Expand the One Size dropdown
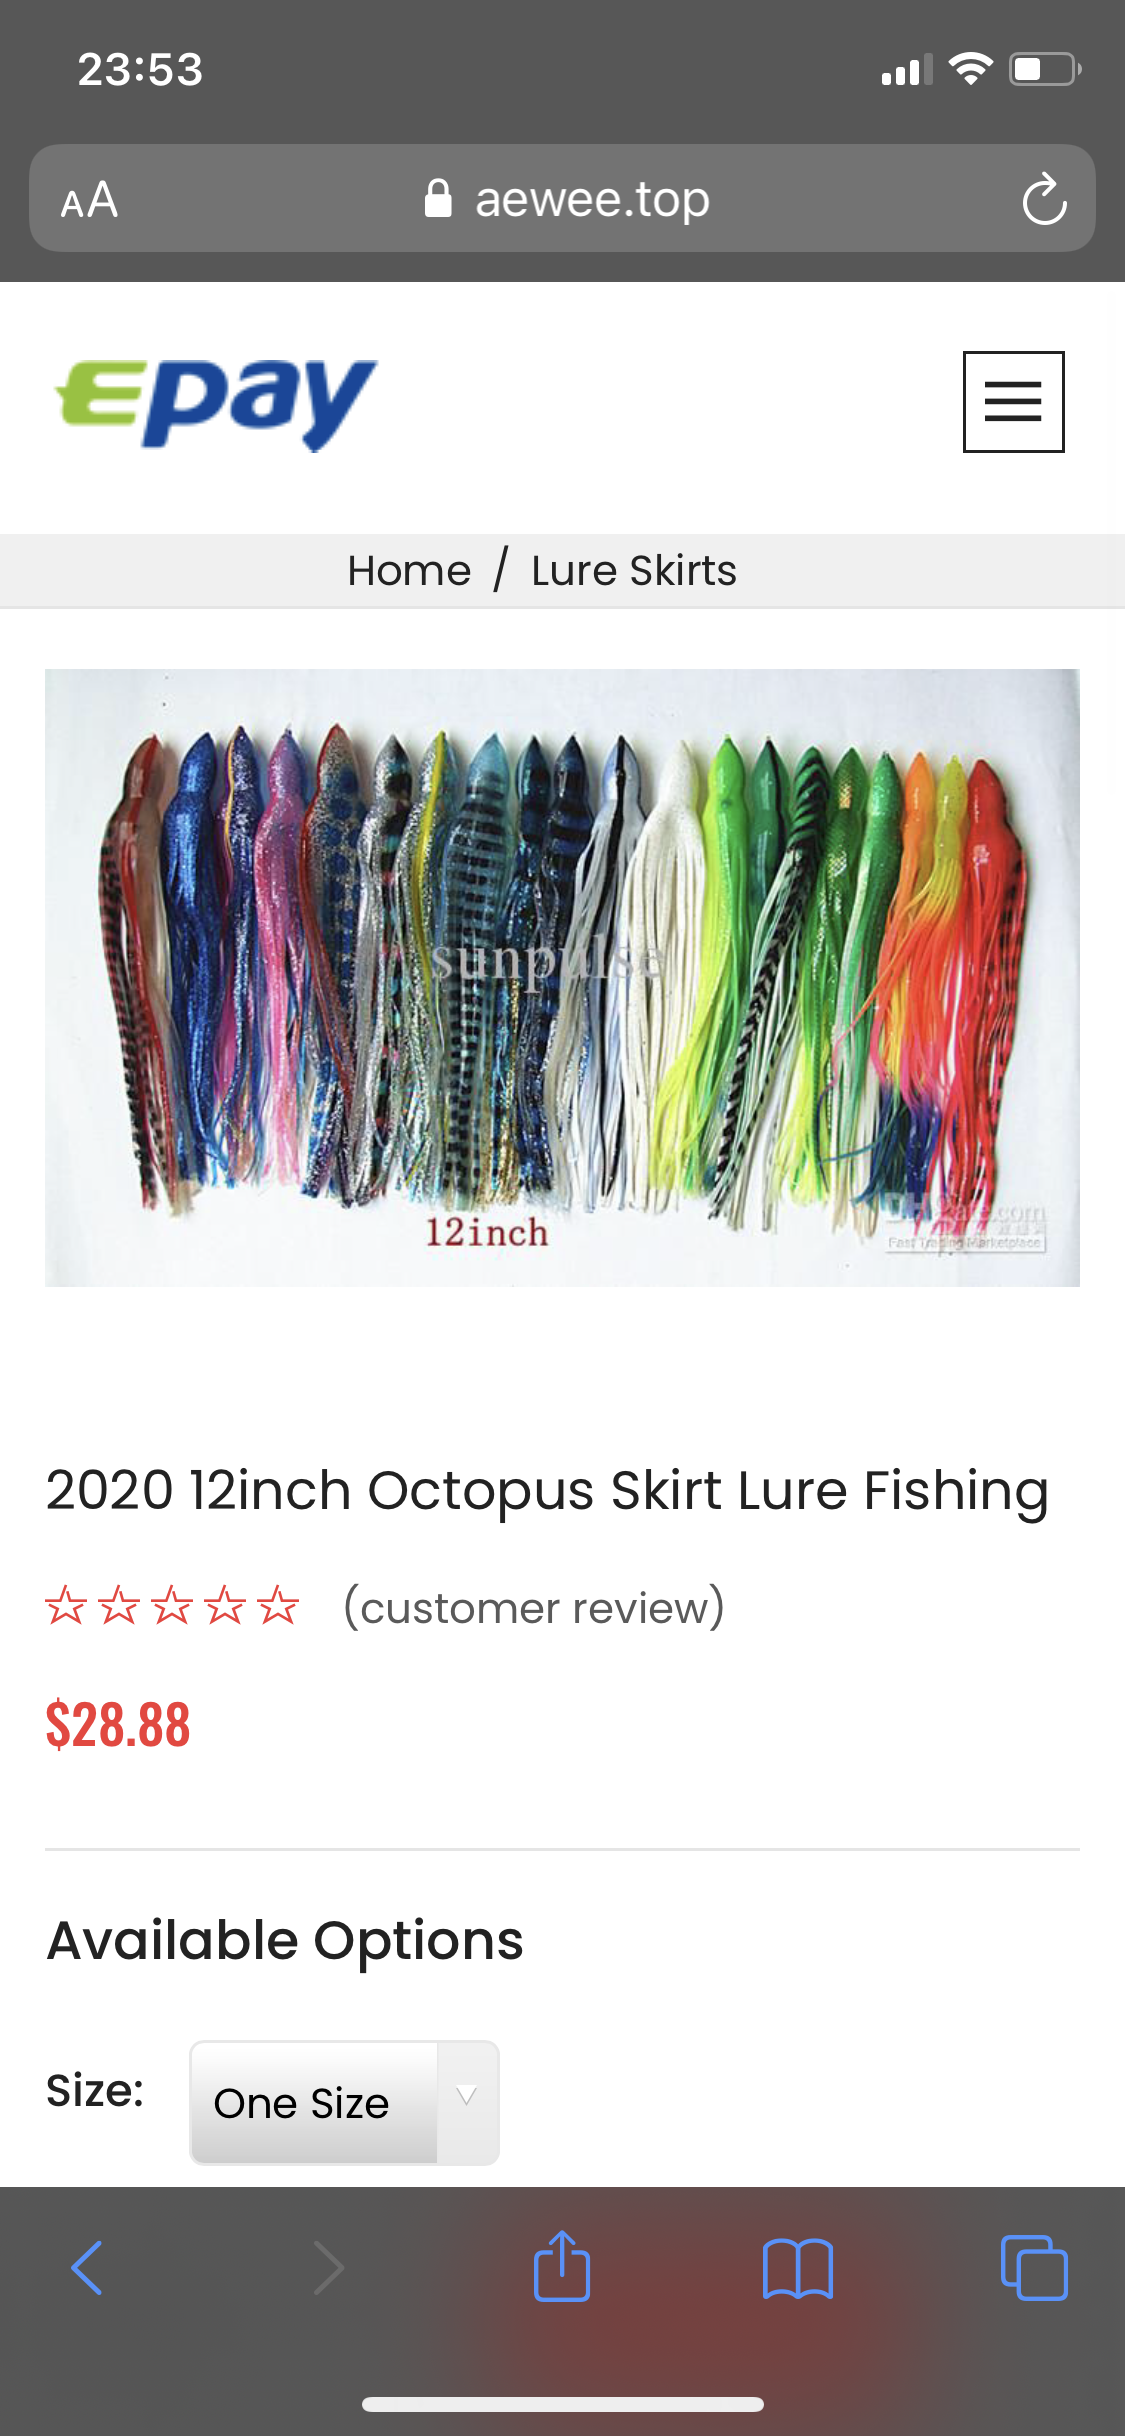 (344, 2103)
